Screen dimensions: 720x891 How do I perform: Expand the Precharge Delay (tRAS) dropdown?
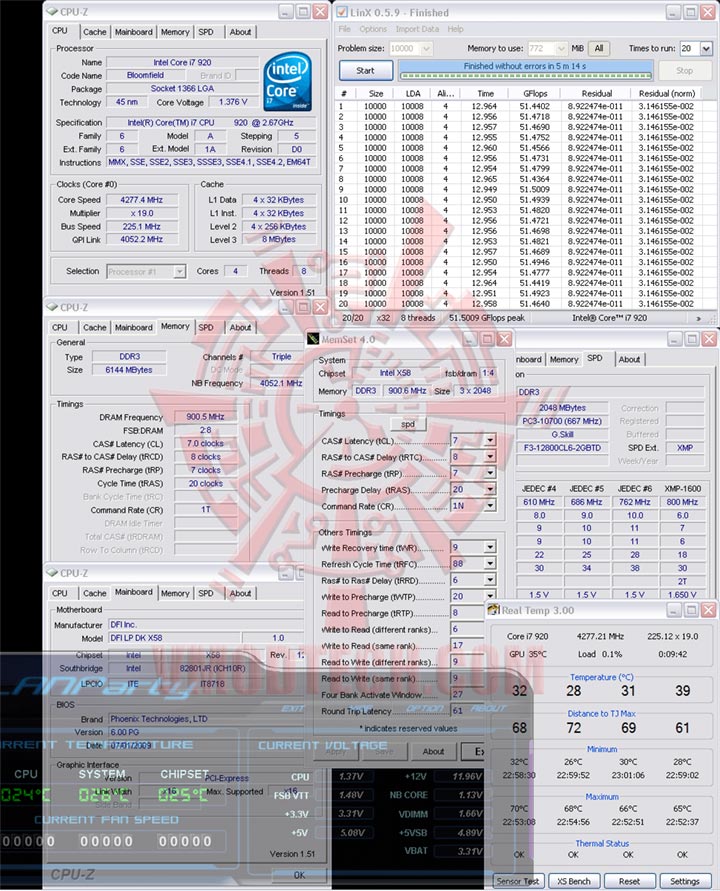[490, 489]
